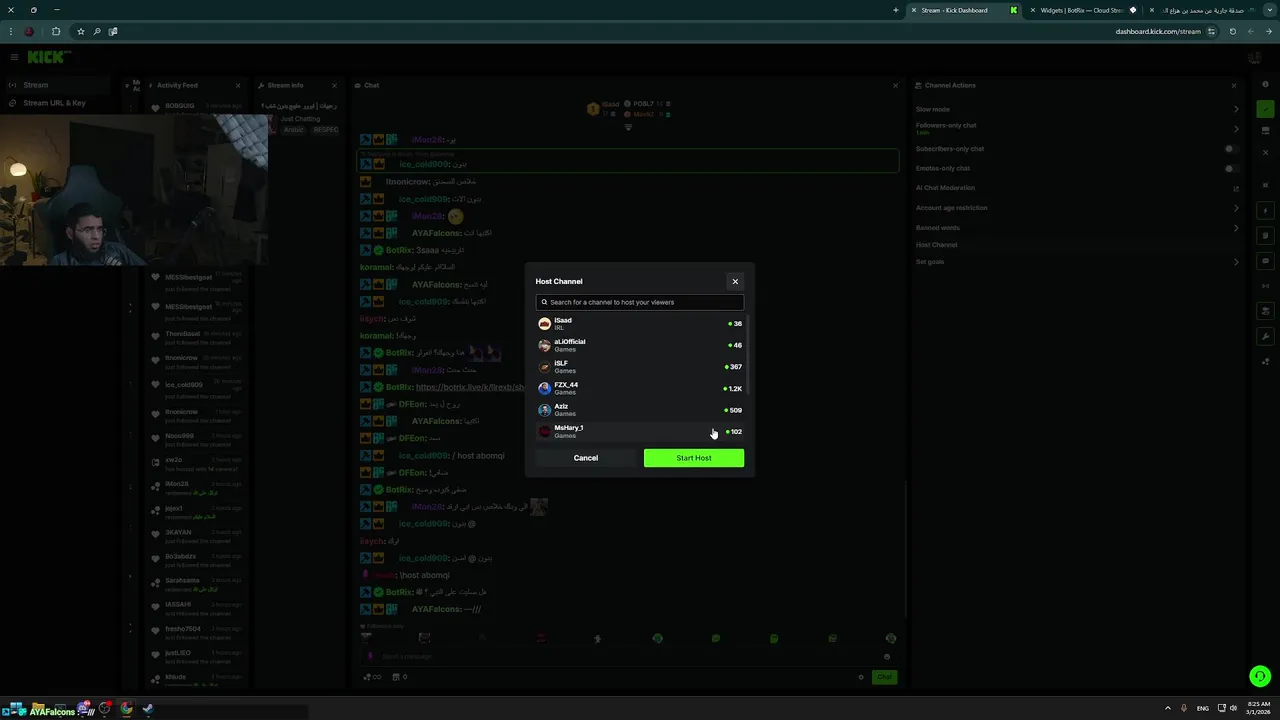Click the Cancel button
The image size is (1280, 720).
coord(586,458)
